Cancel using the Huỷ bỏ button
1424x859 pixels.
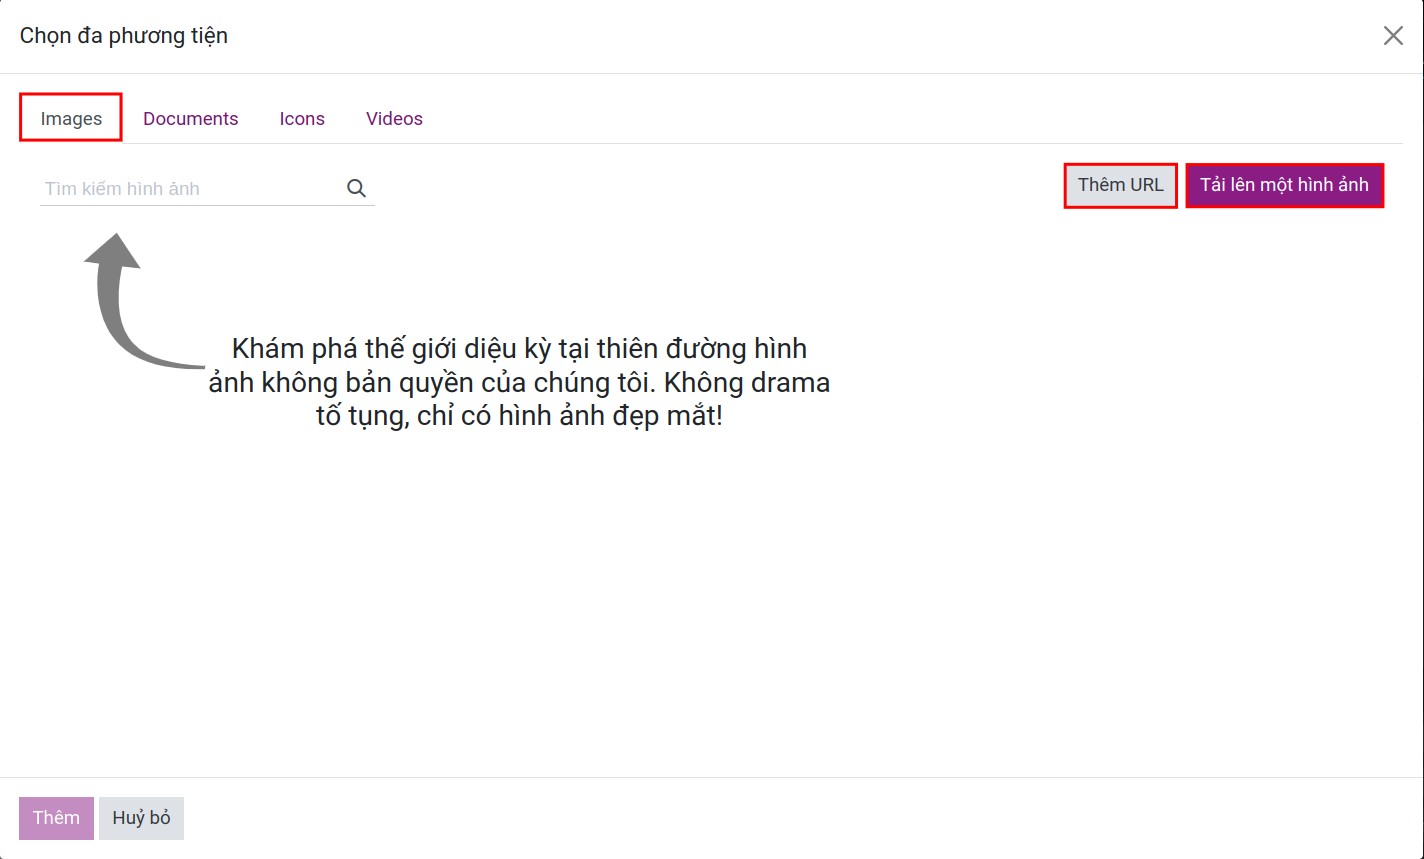click(x=141, y=818)
